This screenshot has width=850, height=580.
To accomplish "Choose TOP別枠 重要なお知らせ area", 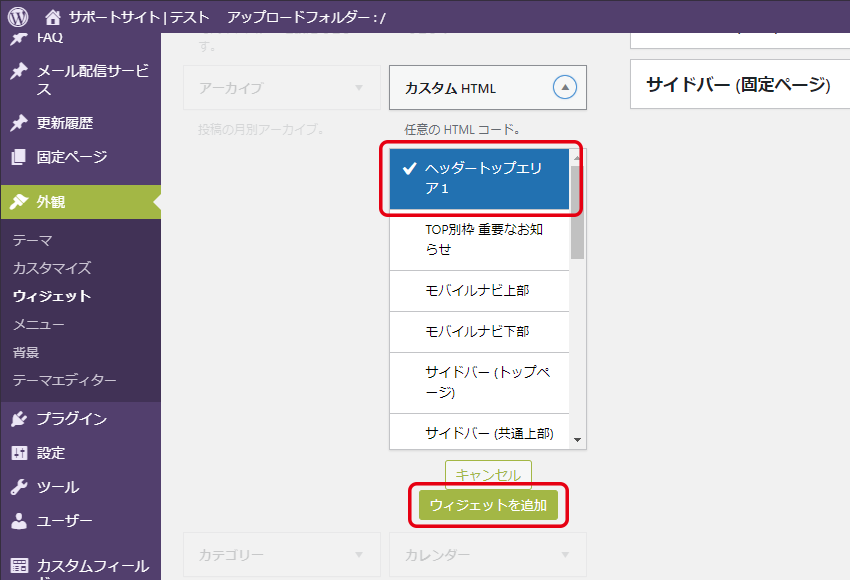I will click(479, 240).
